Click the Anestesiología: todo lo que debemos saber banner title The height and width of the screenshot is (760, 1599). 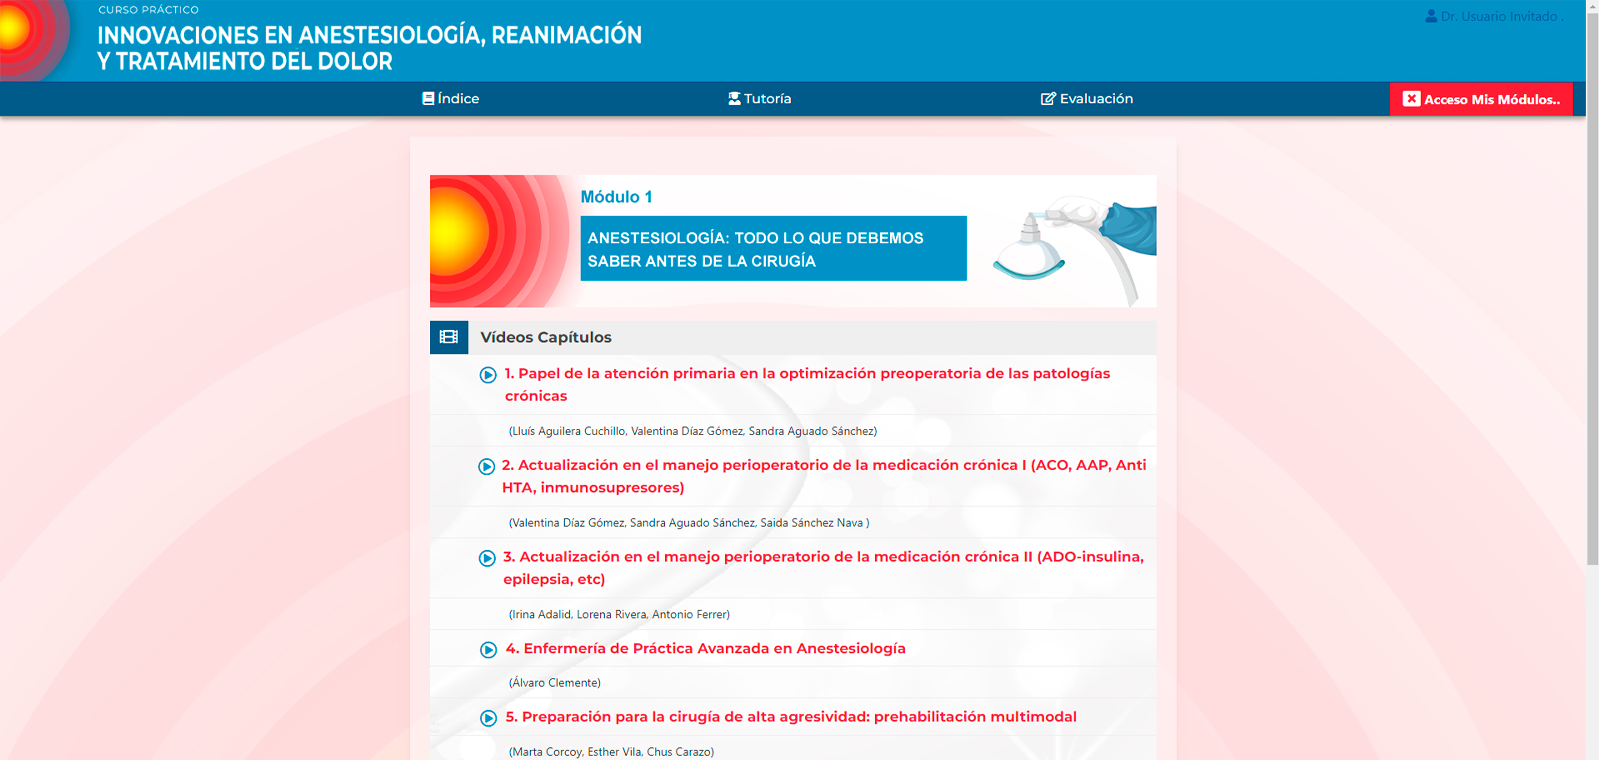point(773,249)
